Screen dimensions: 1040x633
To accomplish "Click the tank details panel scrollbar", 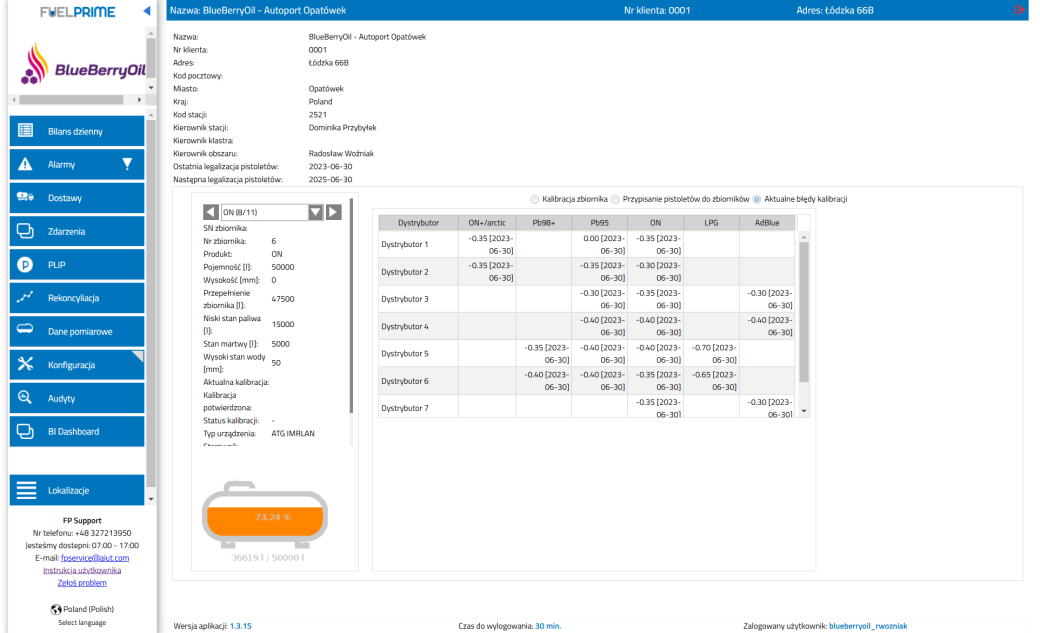I will click(351, 305).
